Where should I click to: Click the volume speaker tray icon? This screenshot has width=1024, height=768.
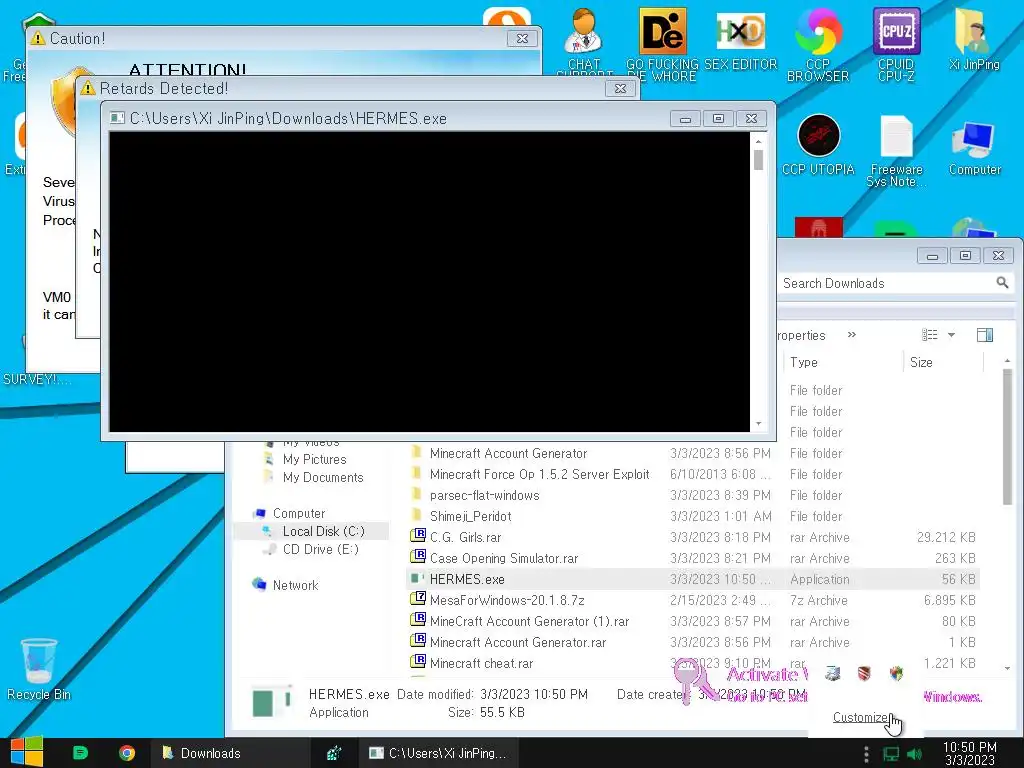coord(914,754)
